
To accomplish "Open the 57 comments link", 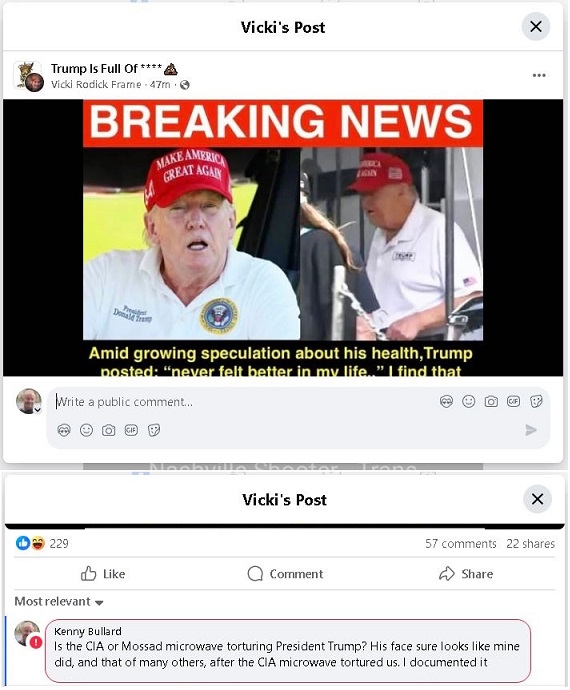I will coord(460,544).
